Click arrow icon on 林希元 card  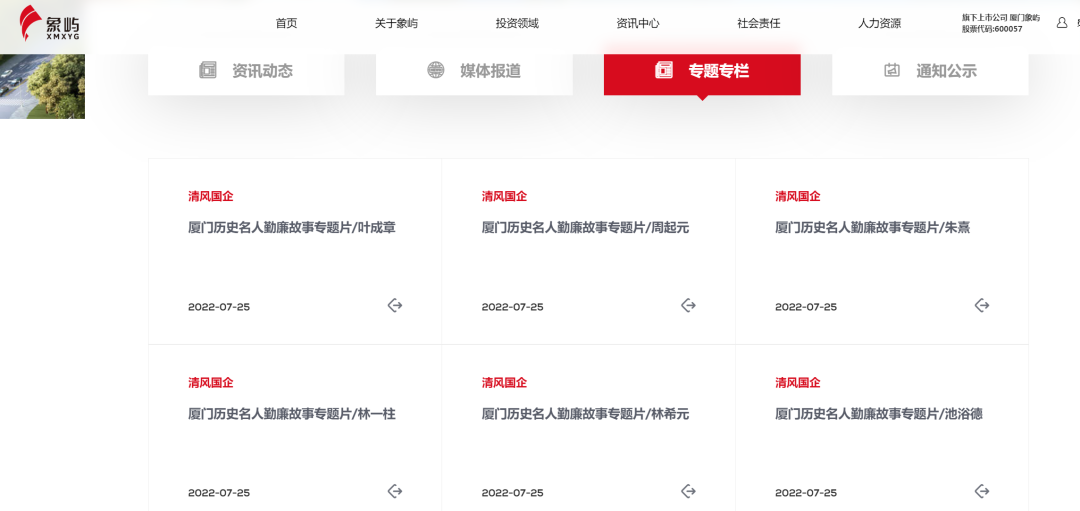click(x=688, y=491)
